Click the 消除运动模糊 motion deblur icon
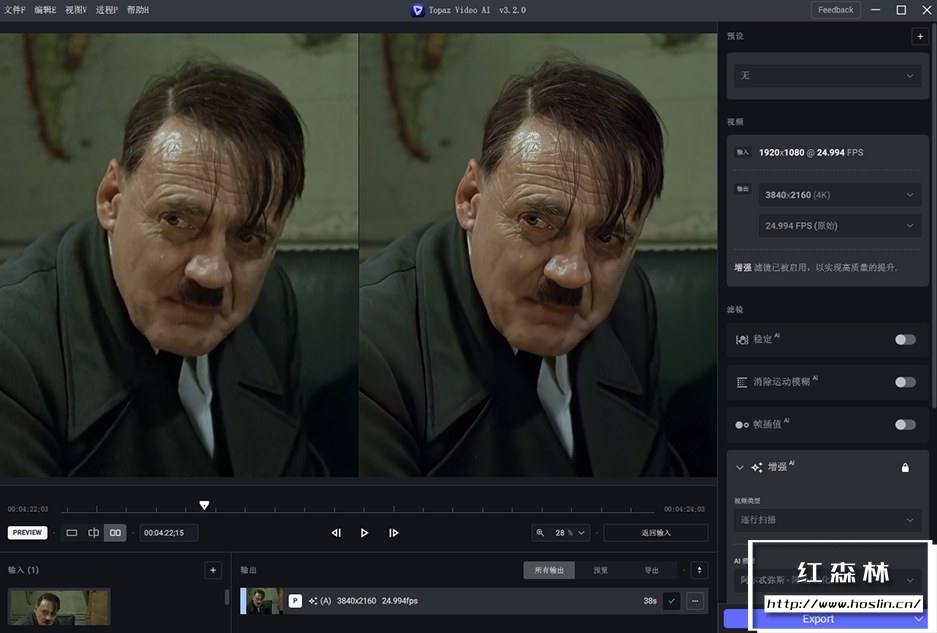This screenshot has width=937, height=633. [x=742, y=382]
